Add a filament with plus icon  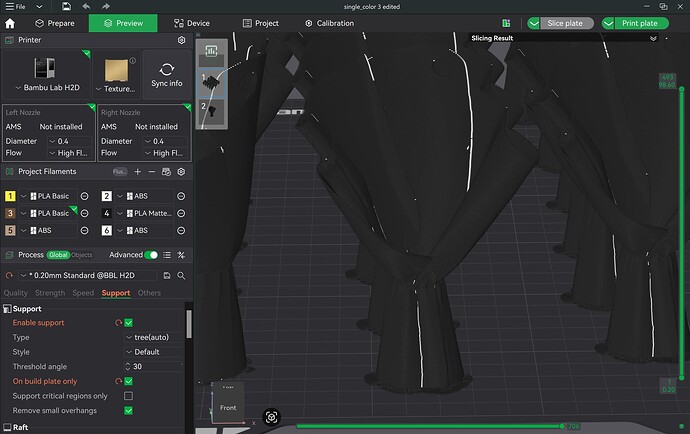pos(138,172)
